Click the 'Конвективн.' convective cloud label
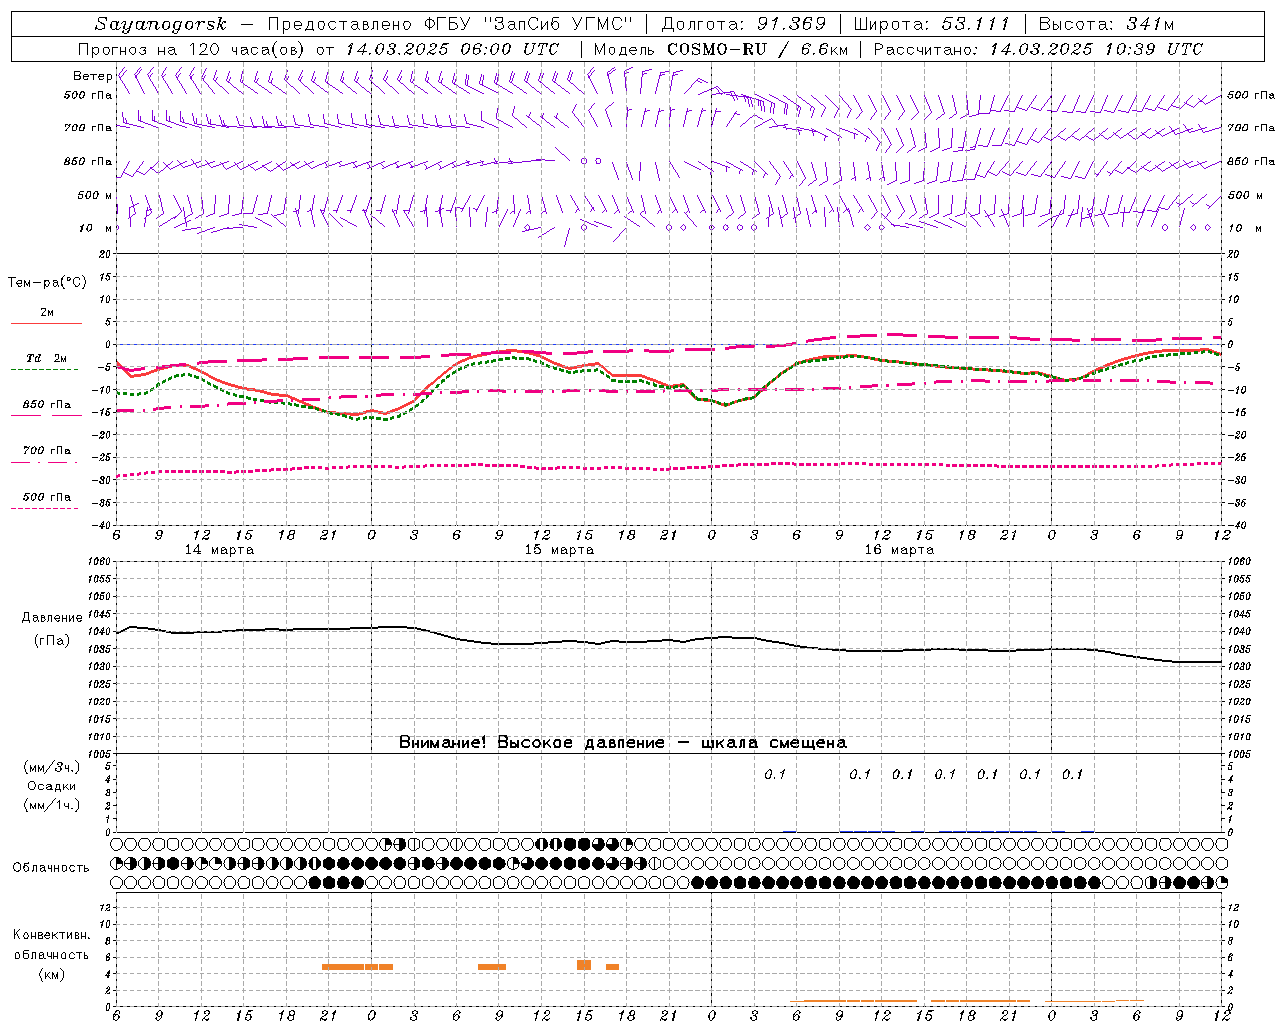This screenshot has width=1280, height=1024. tap(51, 935)
